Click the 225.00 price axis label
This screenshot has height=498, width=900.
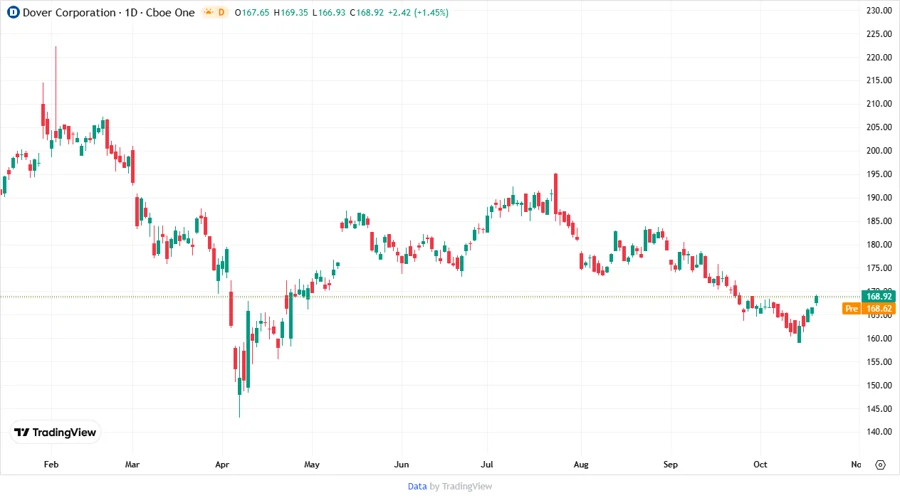[879, 34]
